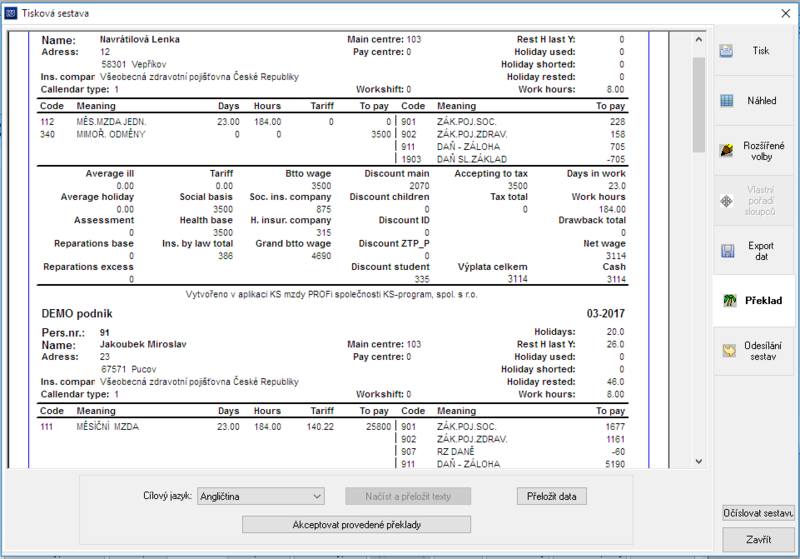The image size is (800, 559).
Task: Click the Vlastní pořadí sloupců icon
Action: pos(726,201)
